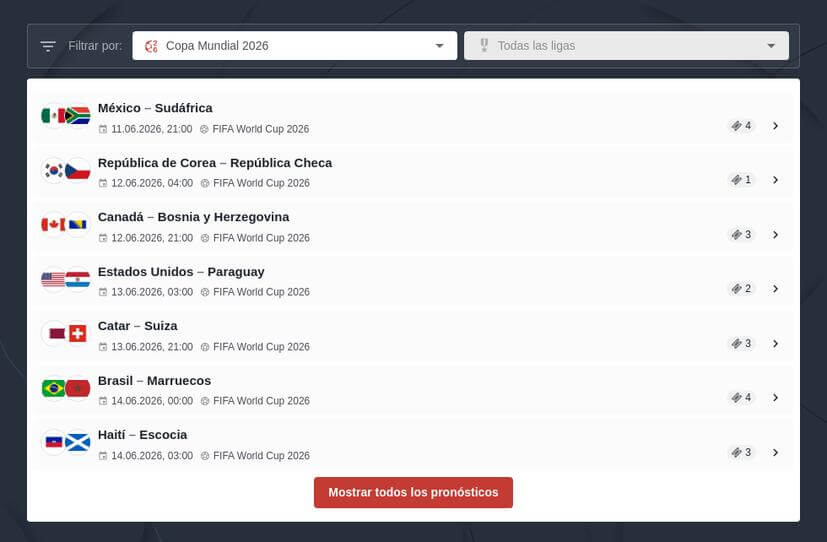Click the South Korea flag thumbnail
The image size is (827, 542).
click(x=53, y=170)
